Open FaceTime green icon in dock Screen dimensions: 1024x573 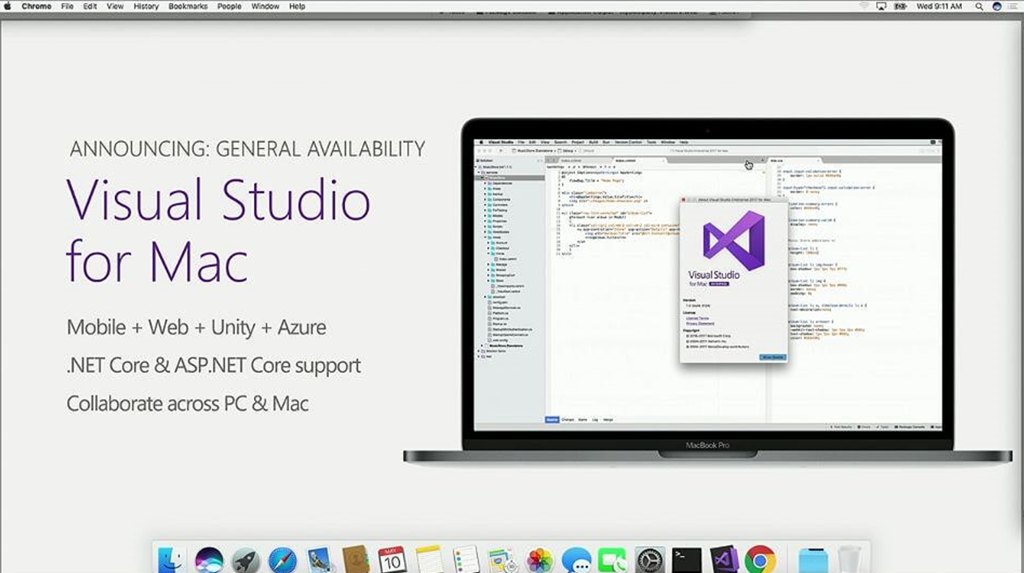coord(613,560)
